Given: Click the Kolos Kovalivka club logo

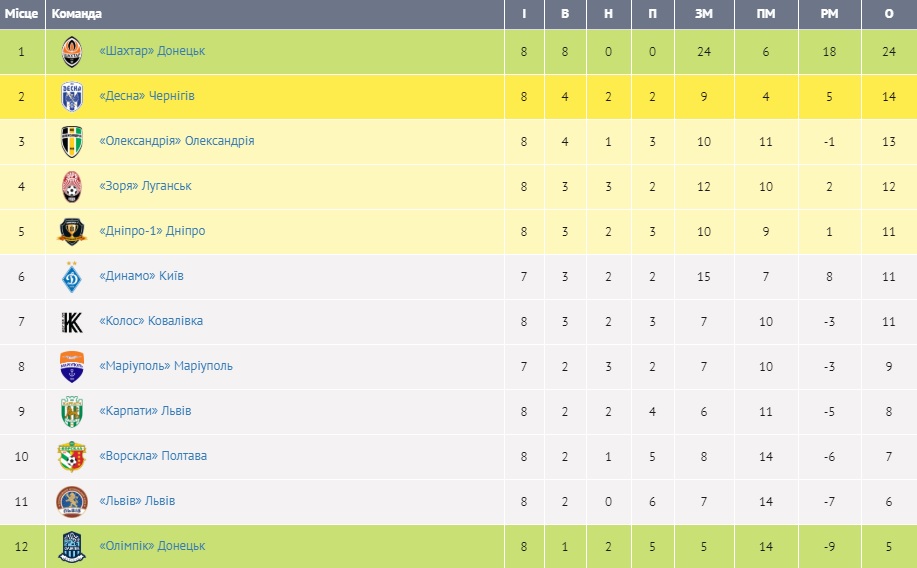Looking at the screenshot, I should click(72, 321).
